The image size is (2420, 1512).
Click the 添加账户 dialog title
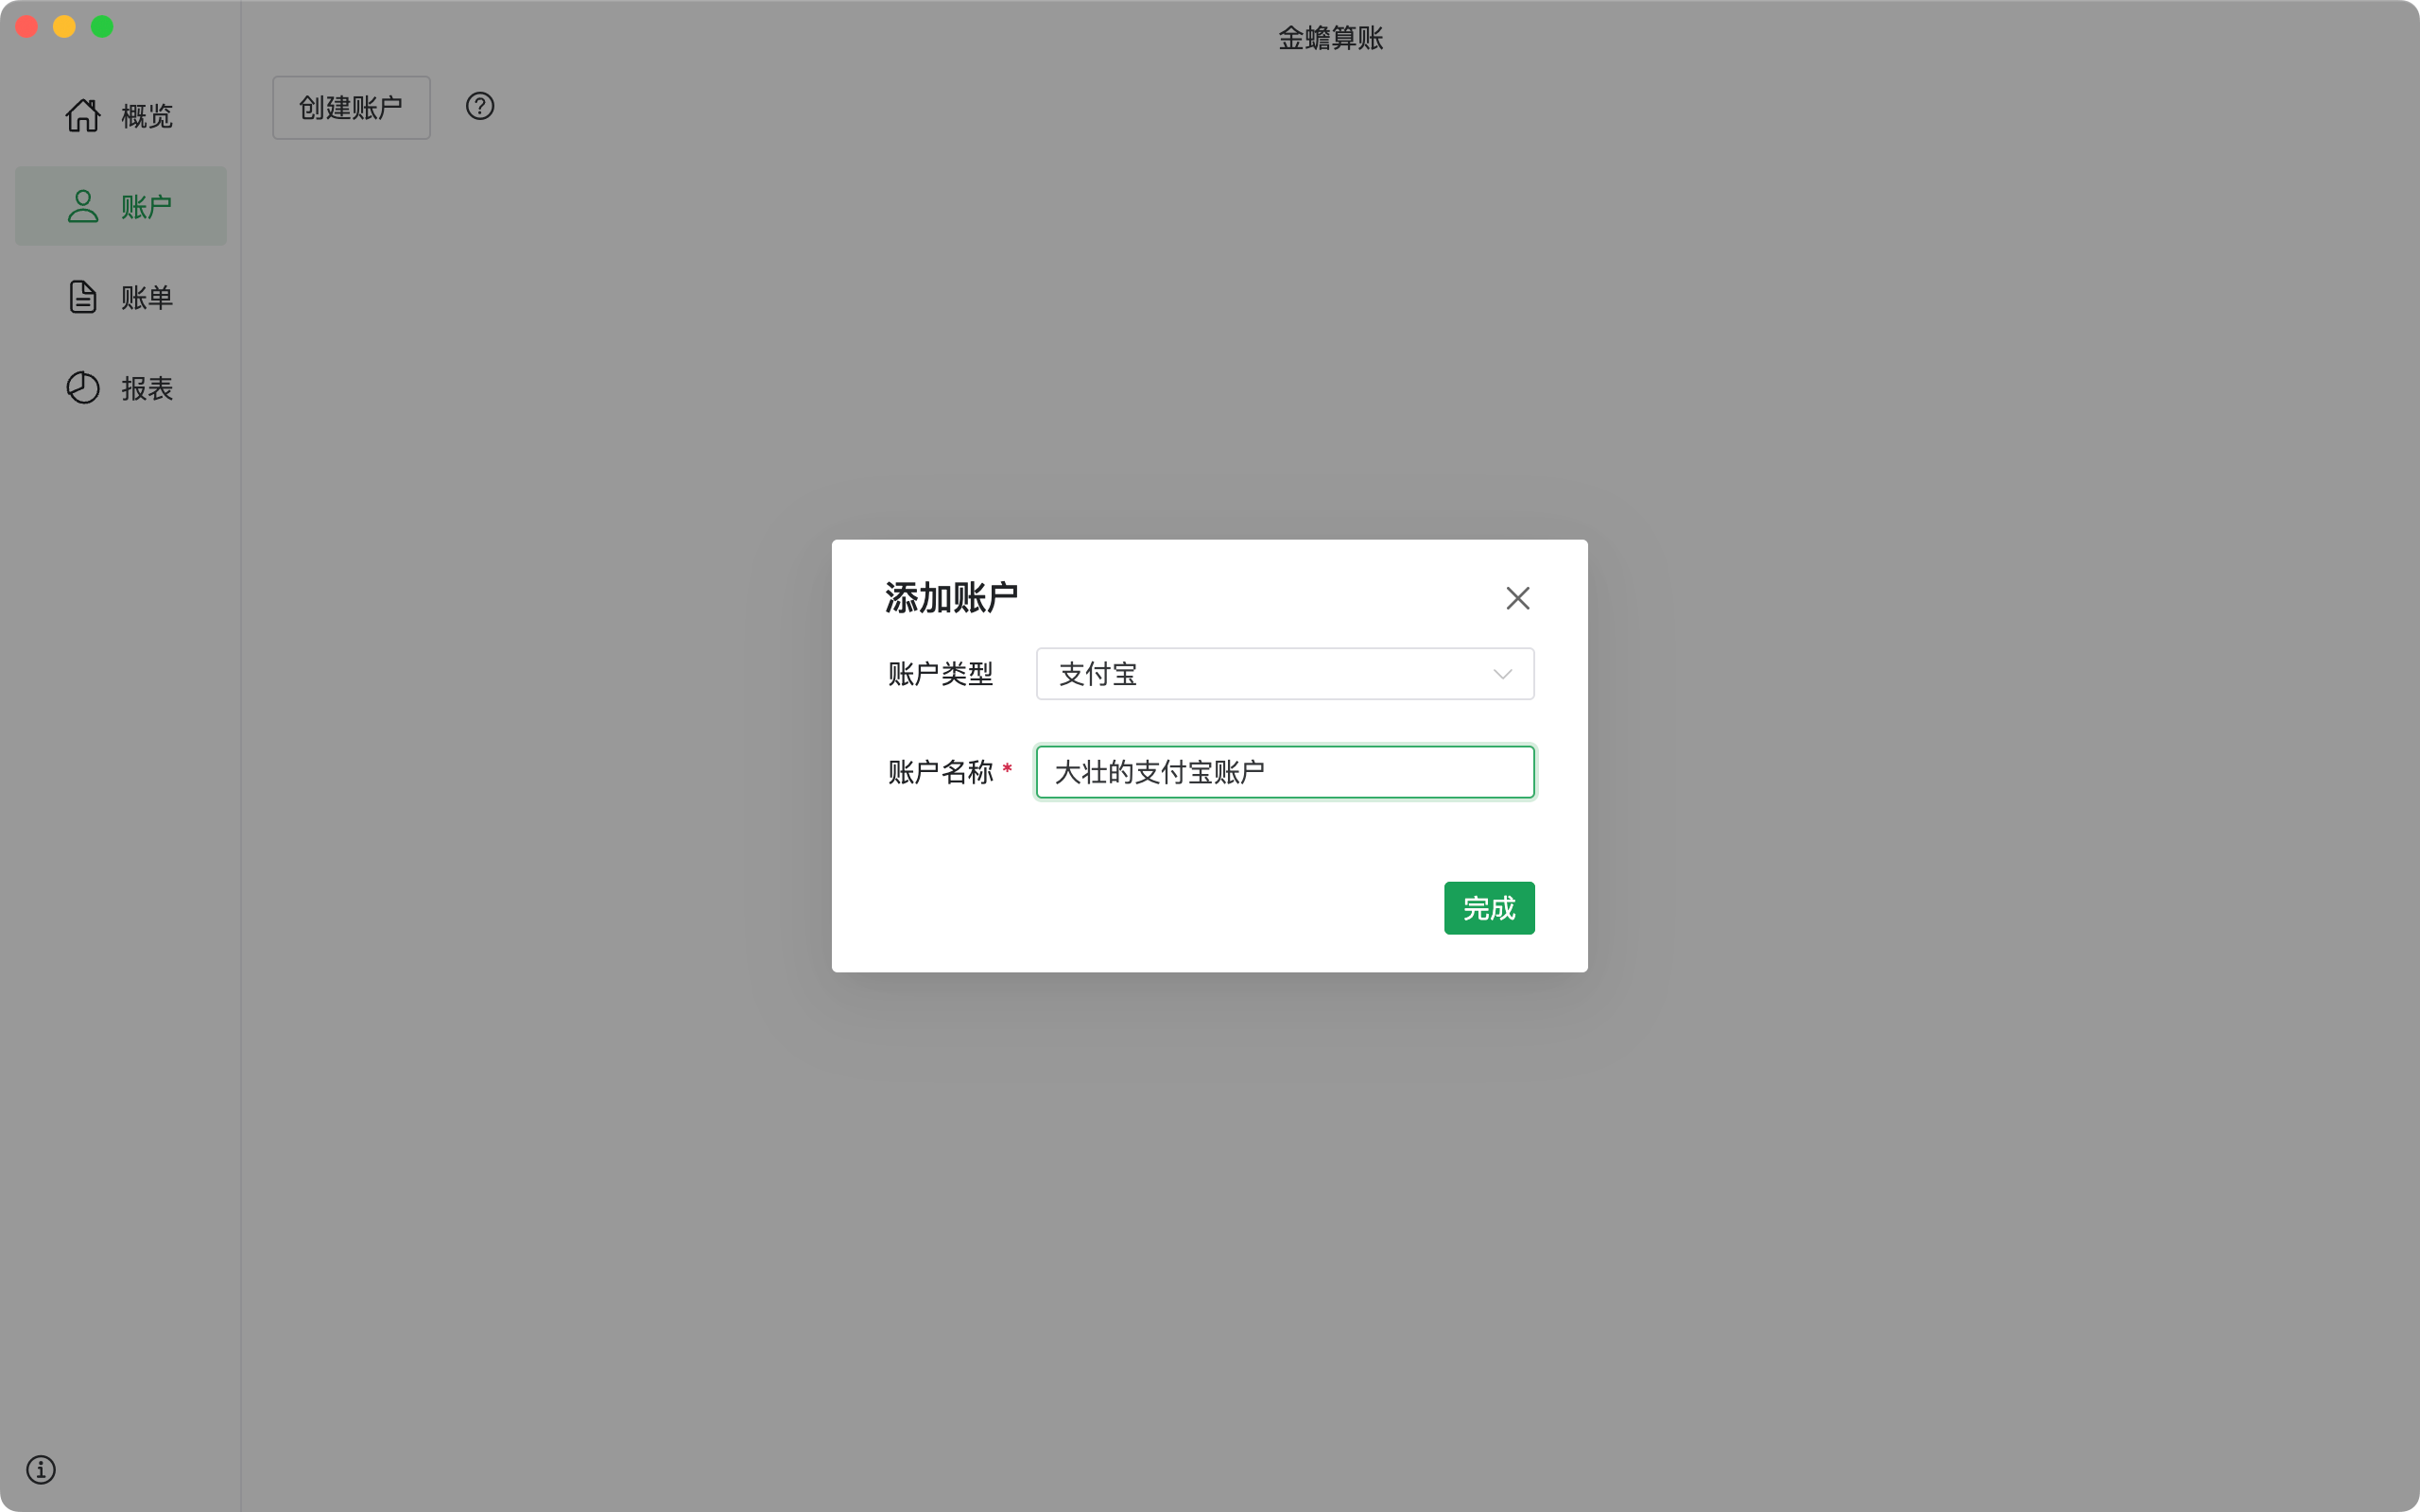pos(951,598)
